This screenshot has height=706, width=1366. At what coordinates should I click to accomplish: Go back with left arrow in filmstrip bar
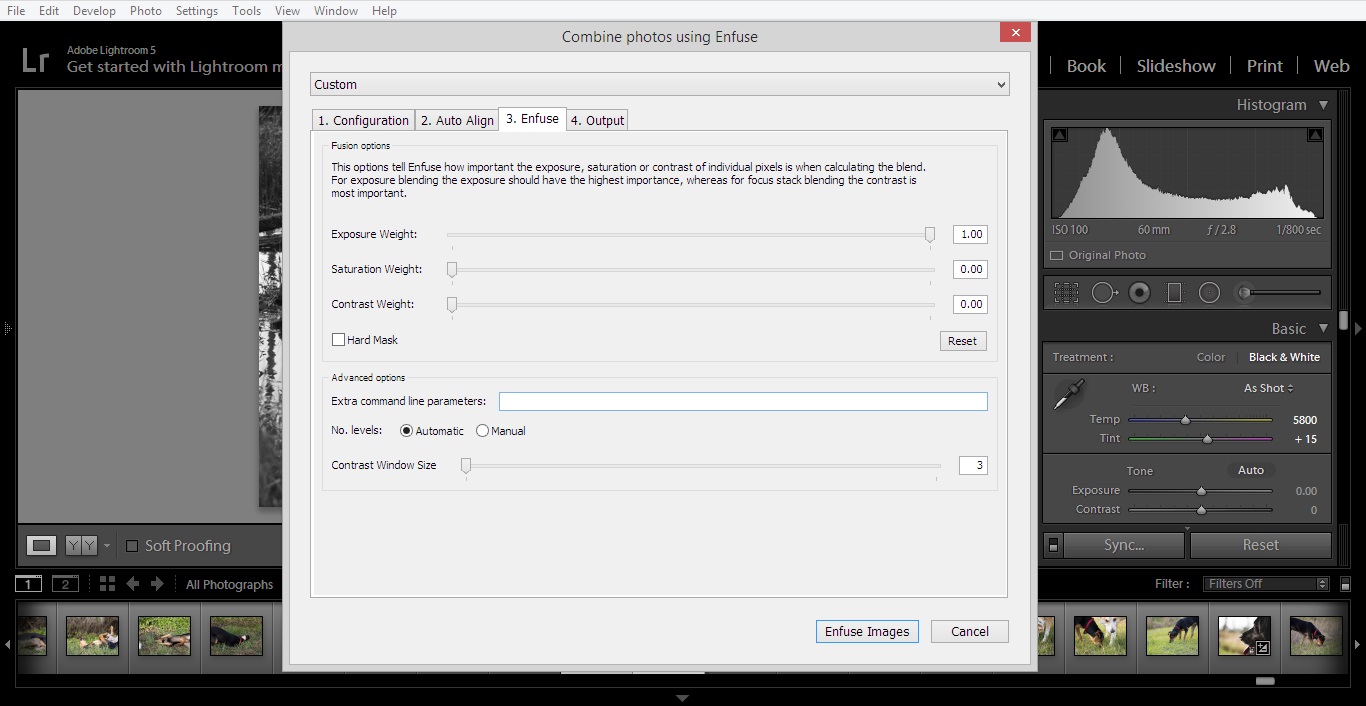coord(133,584)
